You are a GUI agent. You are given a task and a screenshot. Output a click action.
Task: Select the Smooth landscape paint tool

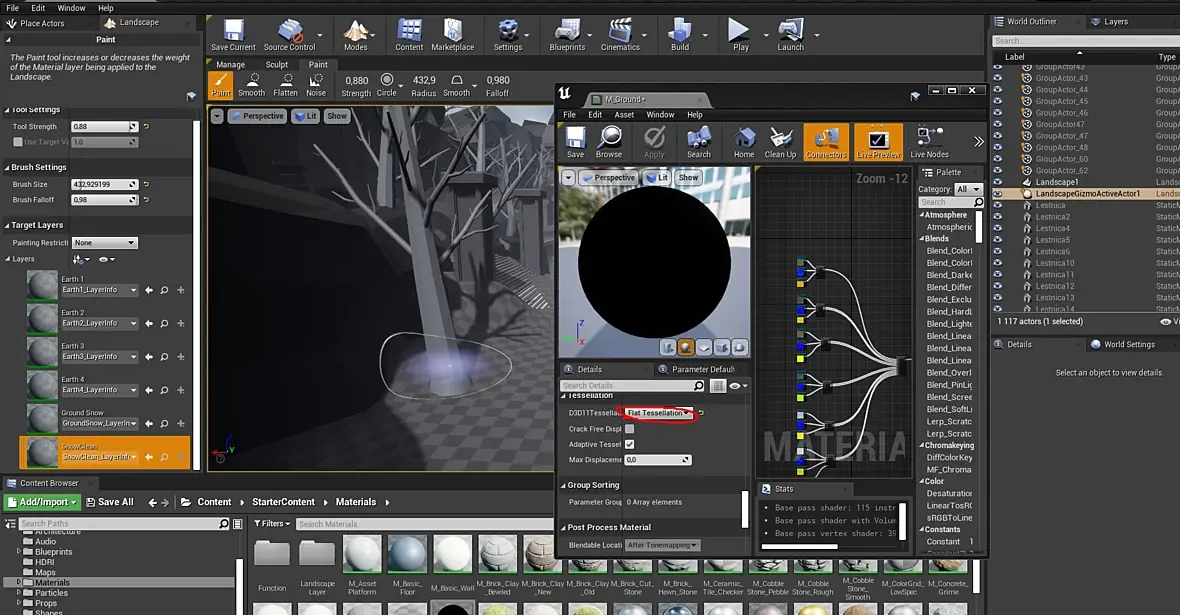point(252,85)
